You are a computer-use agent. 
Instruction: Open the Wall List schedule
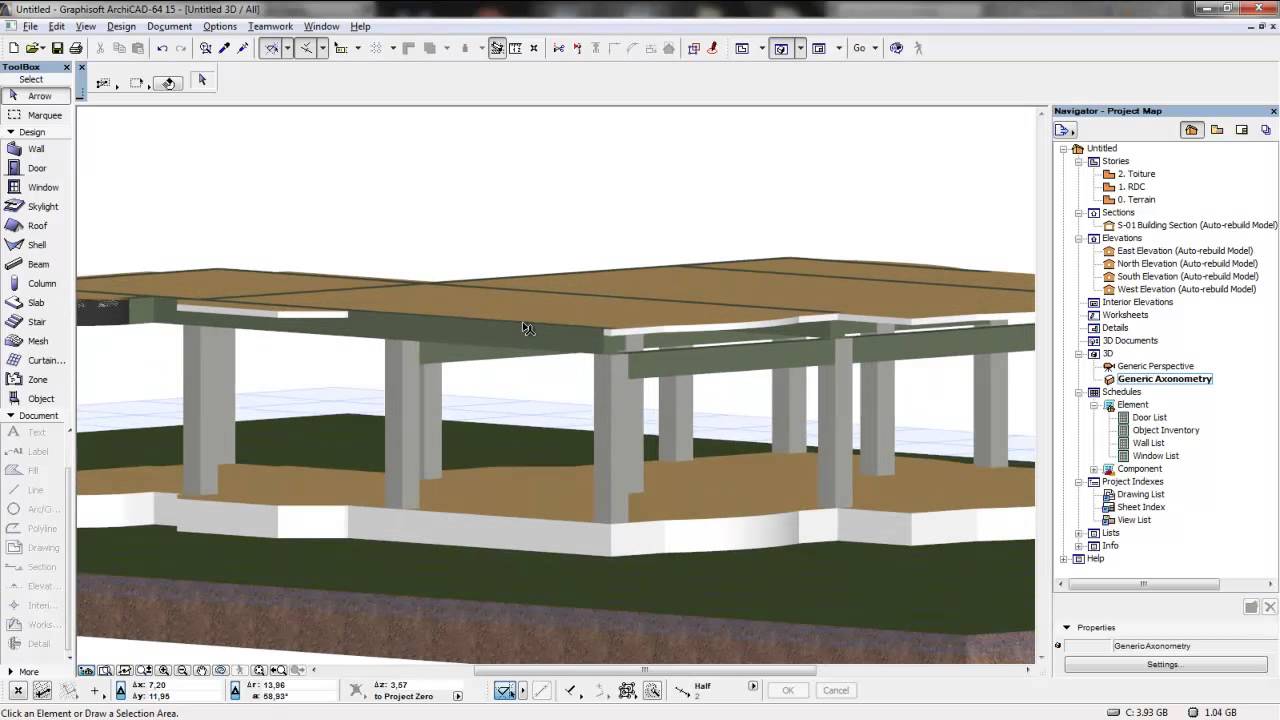click(1148, 443)
